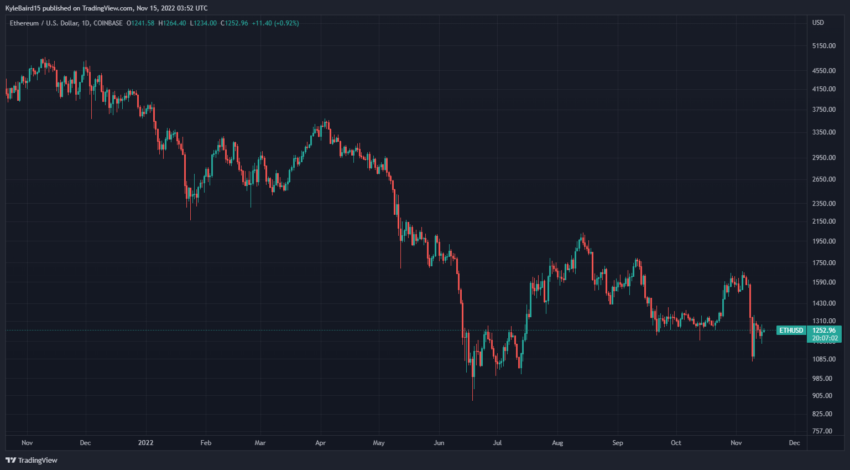850x470 pixels.
Task: Click the +11.40 (+0.92%) price change value
Action: (275, 23)
